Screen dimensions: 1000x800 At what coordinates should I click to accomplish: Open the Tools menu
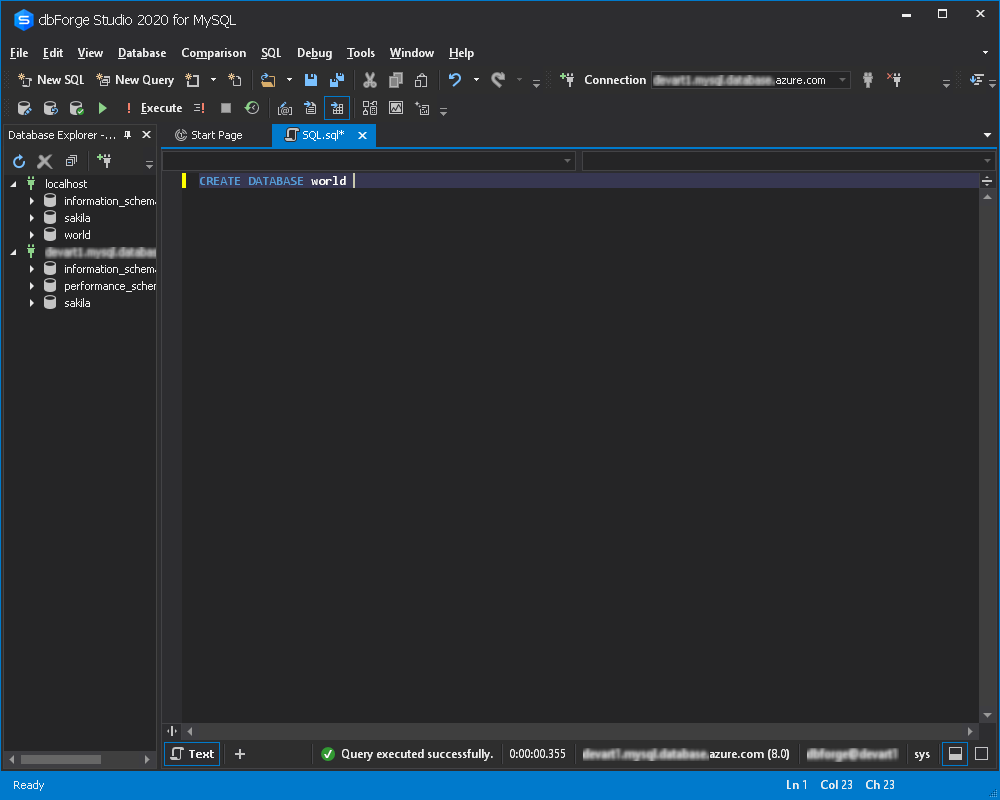(361, 53)
